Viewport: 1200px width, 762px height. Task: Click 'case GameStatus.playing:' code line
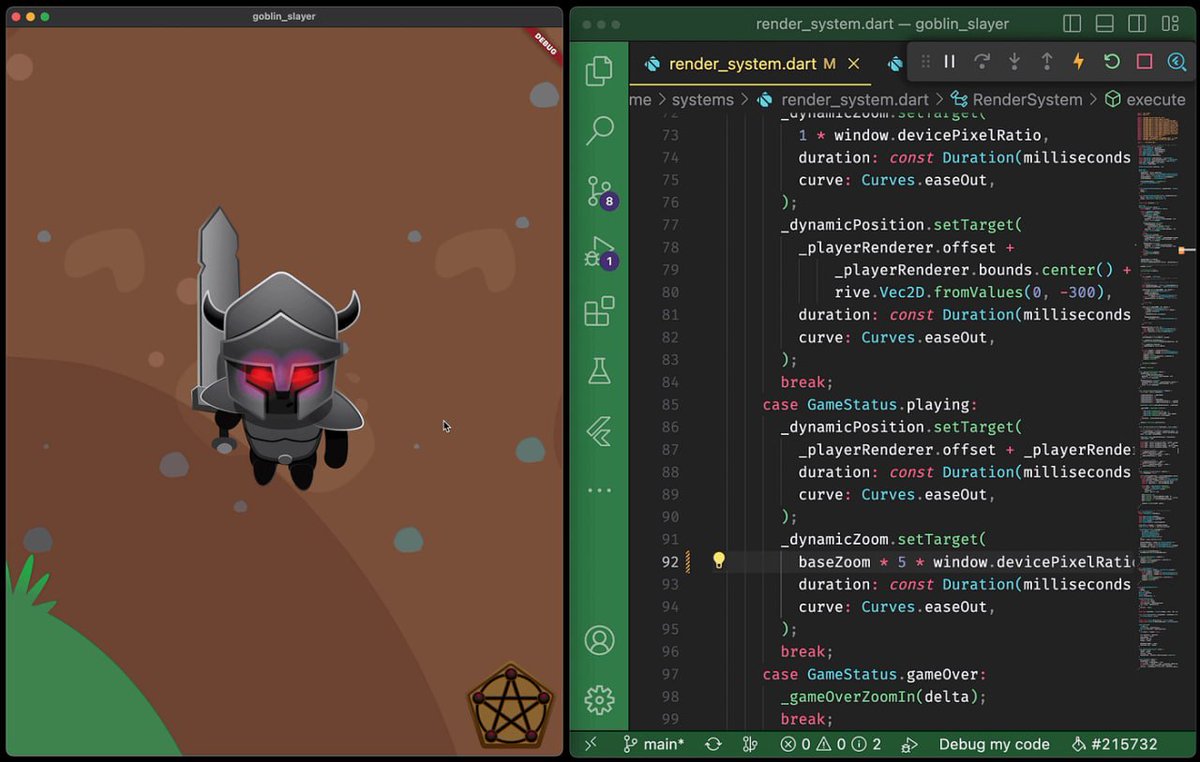pyautogui.click(x=869, y=405)
